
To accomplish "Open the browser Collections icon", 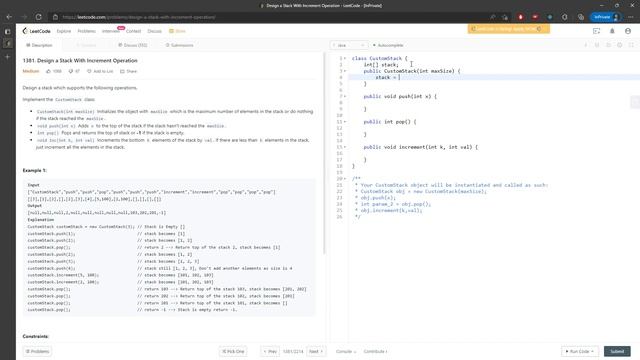I will [x=581, y=17].
